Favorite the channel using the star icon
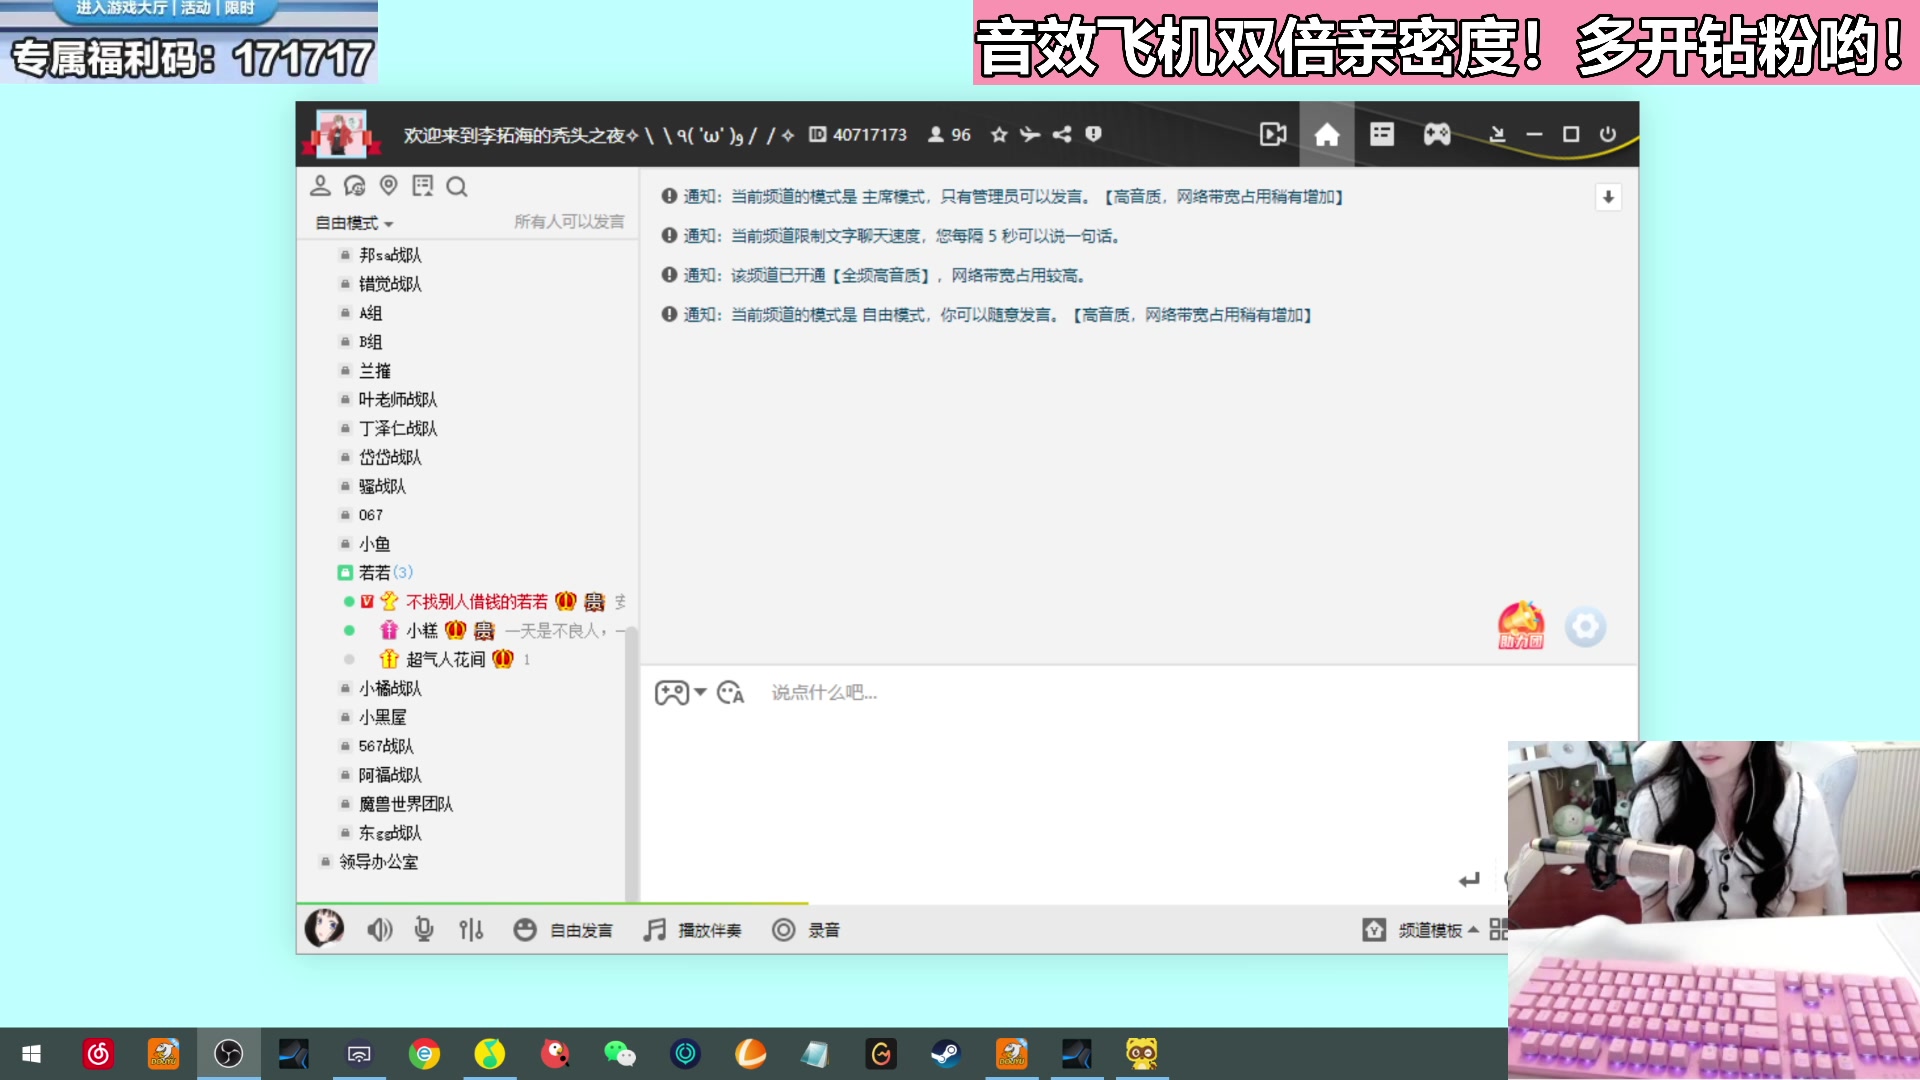The height and width of the screenshot is (1080, 1920). [x=998, y=134]
